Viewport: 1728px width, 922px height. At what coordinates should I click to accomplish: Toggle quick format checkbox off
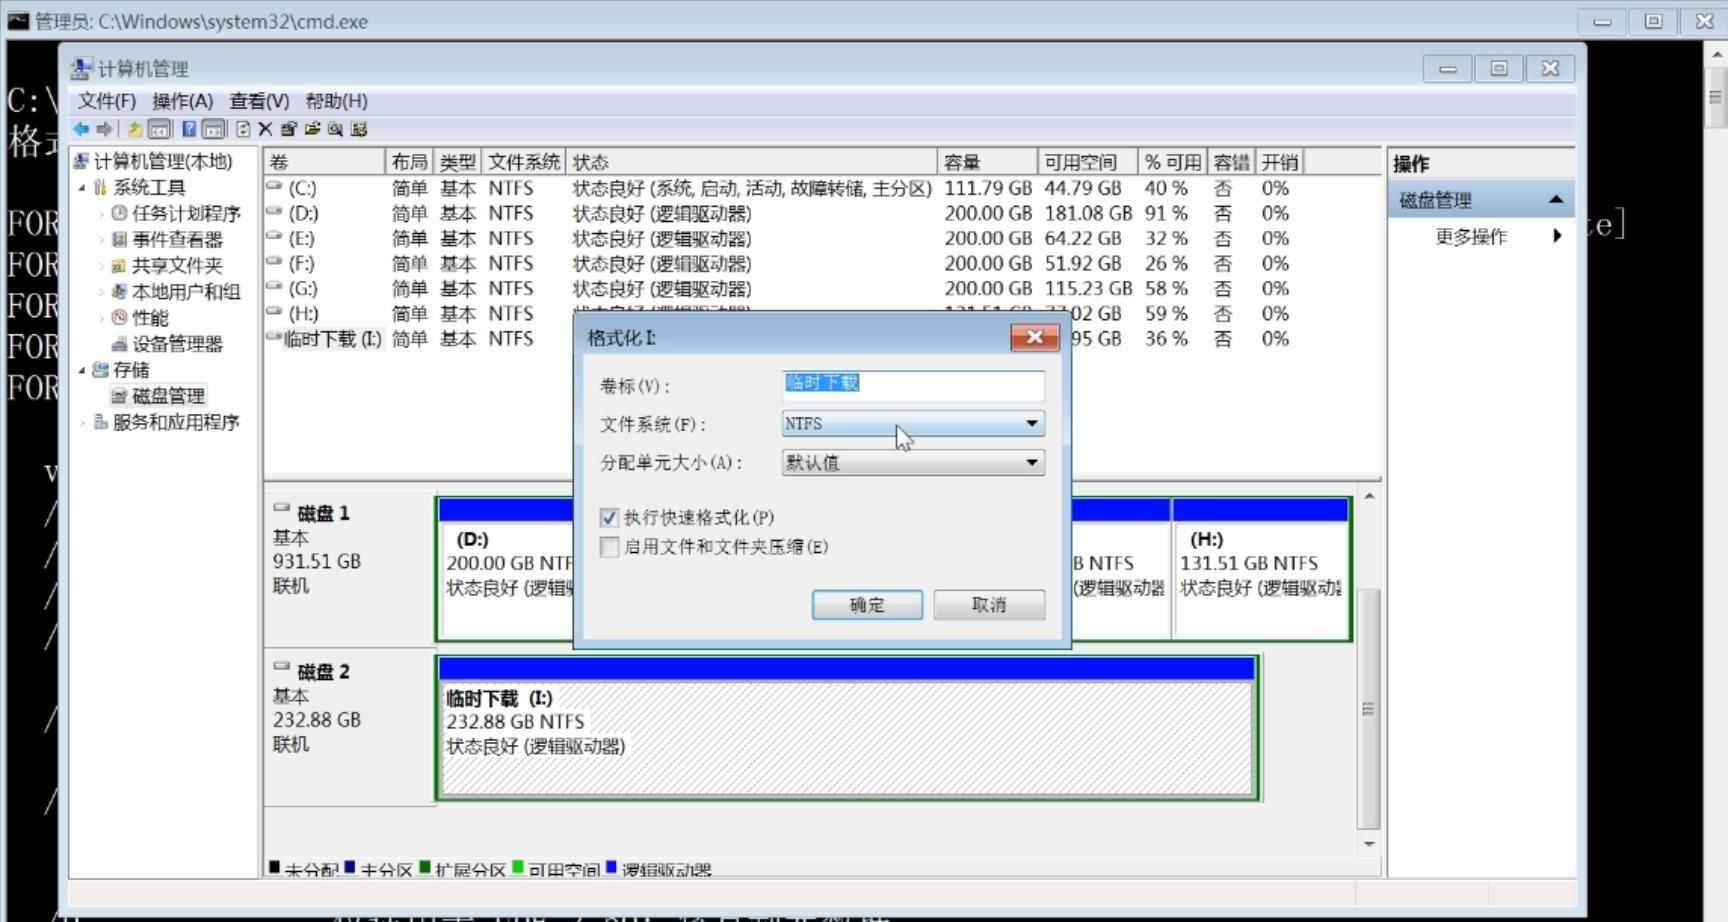coord(610,517)
